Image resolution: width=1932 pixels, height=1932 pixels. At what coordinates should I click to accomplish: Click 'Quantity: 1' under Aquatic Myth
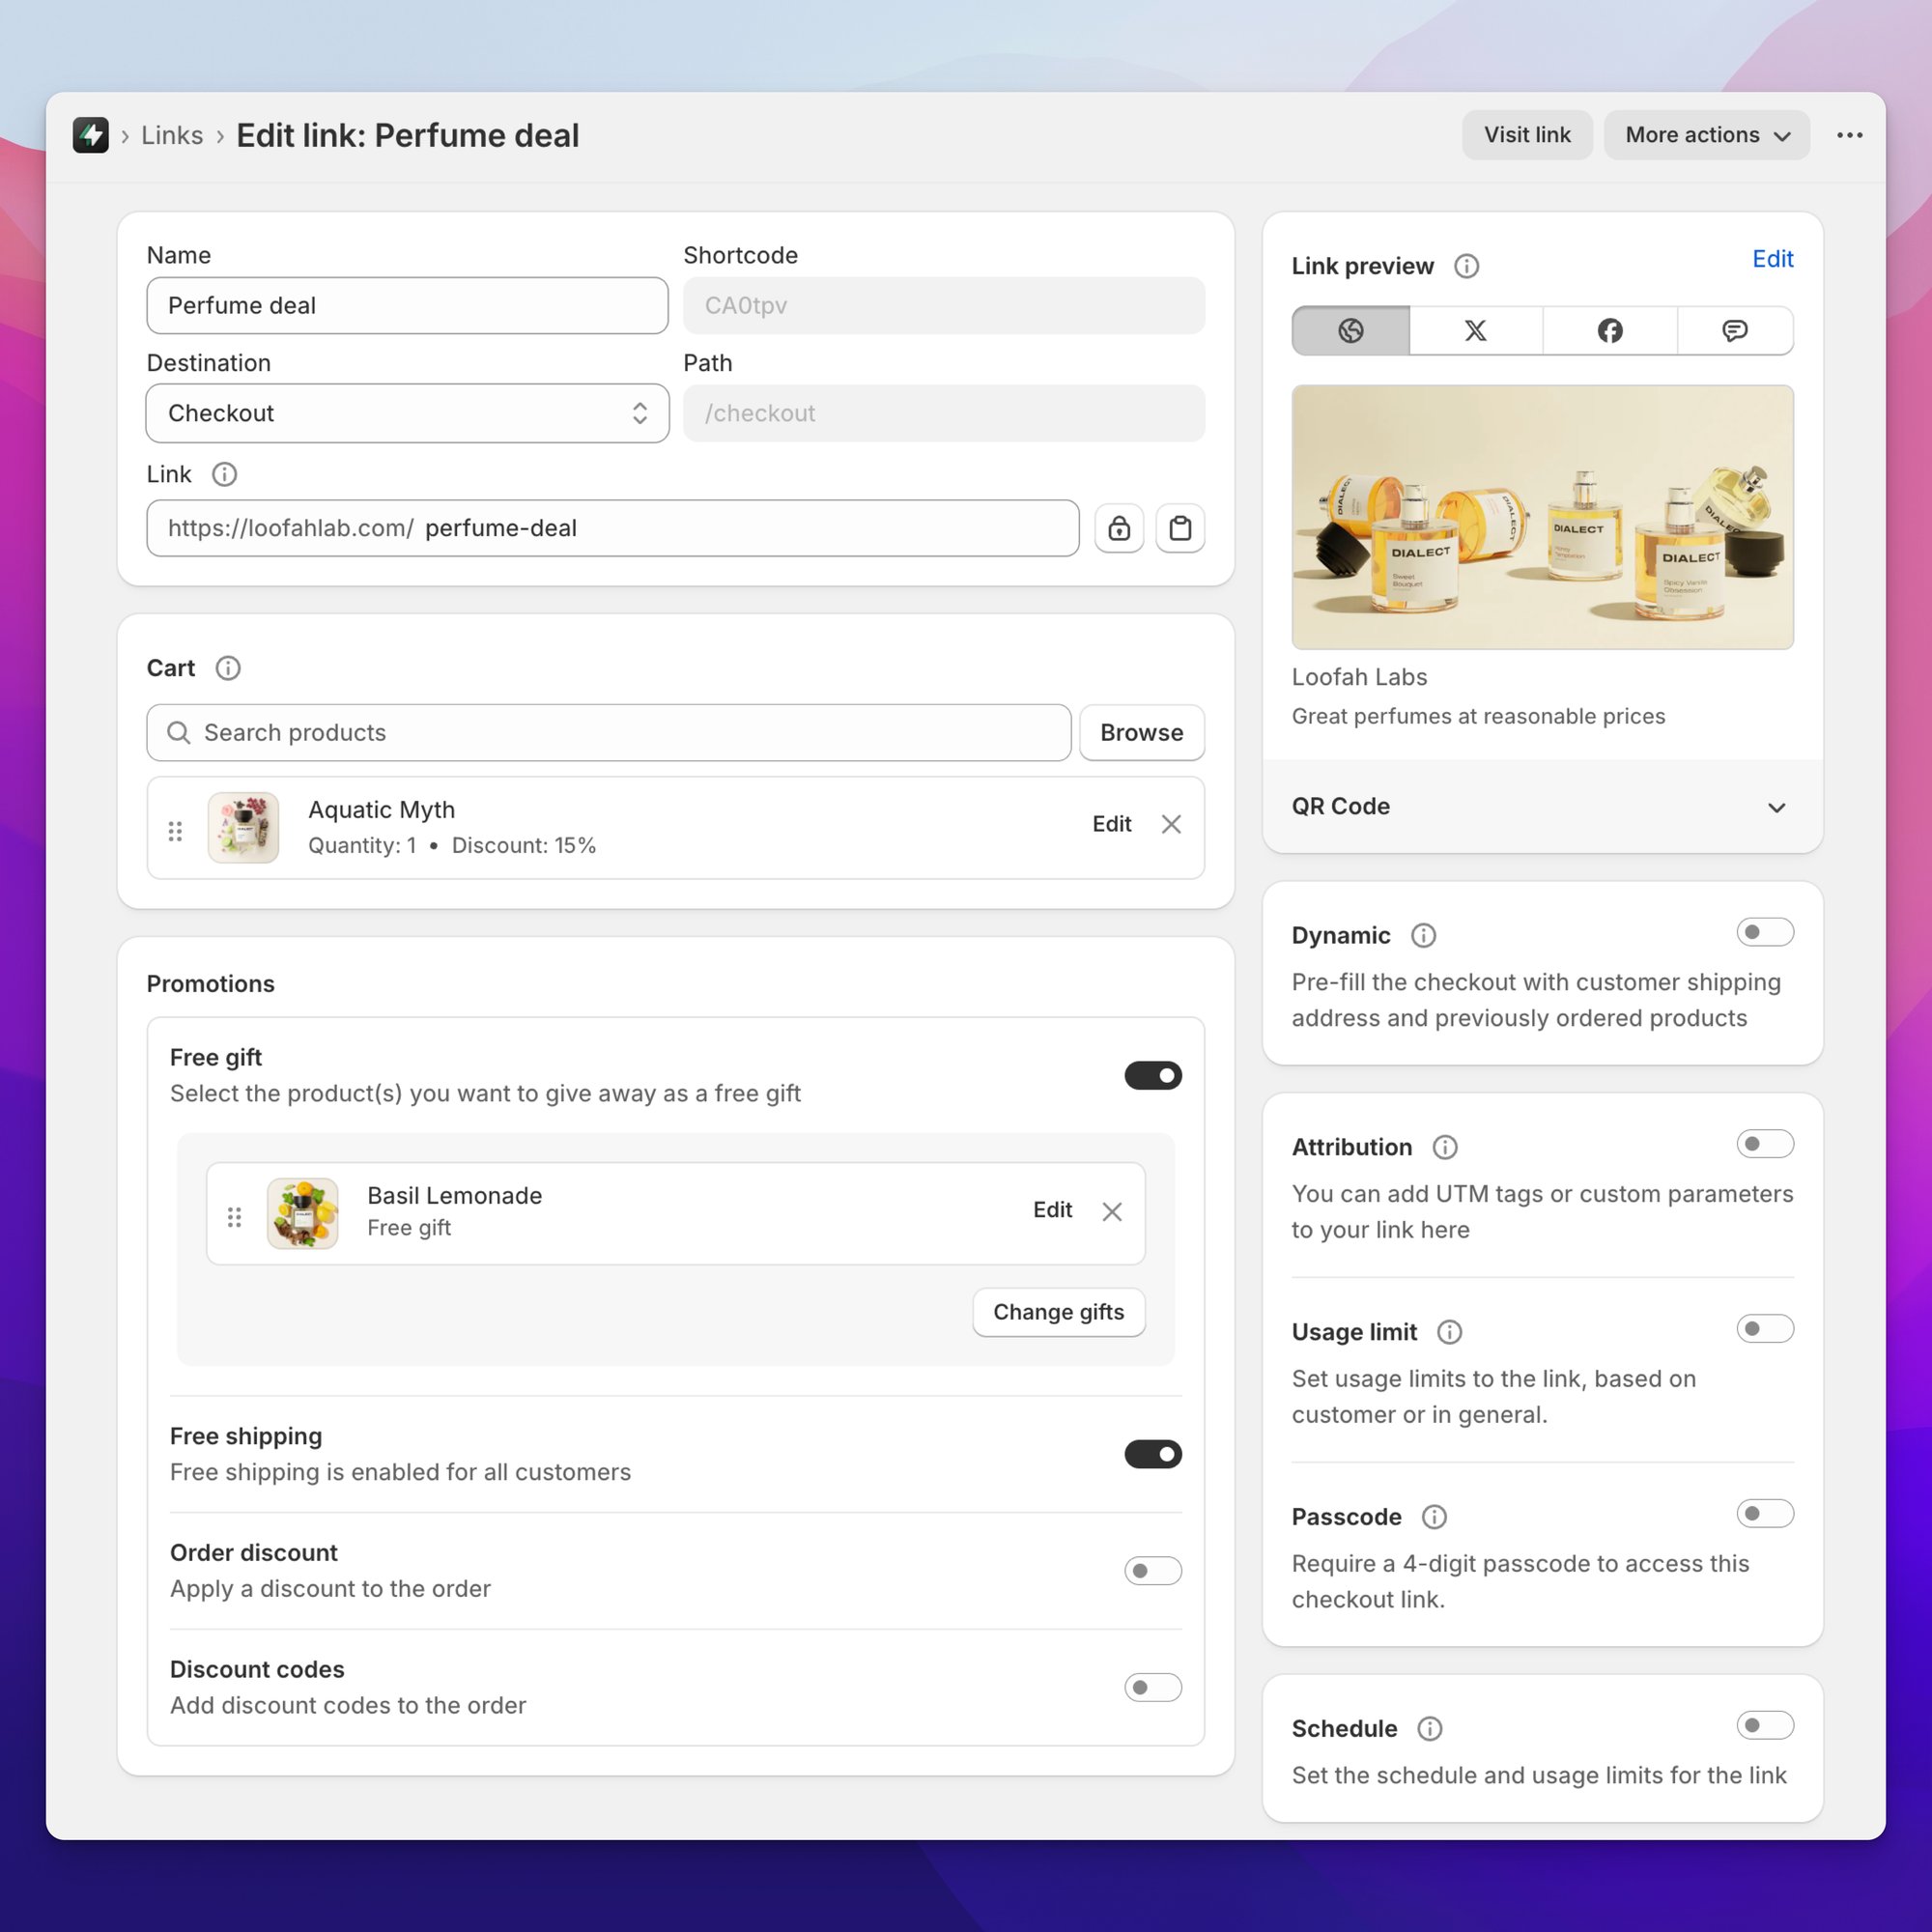pos(362,845)
